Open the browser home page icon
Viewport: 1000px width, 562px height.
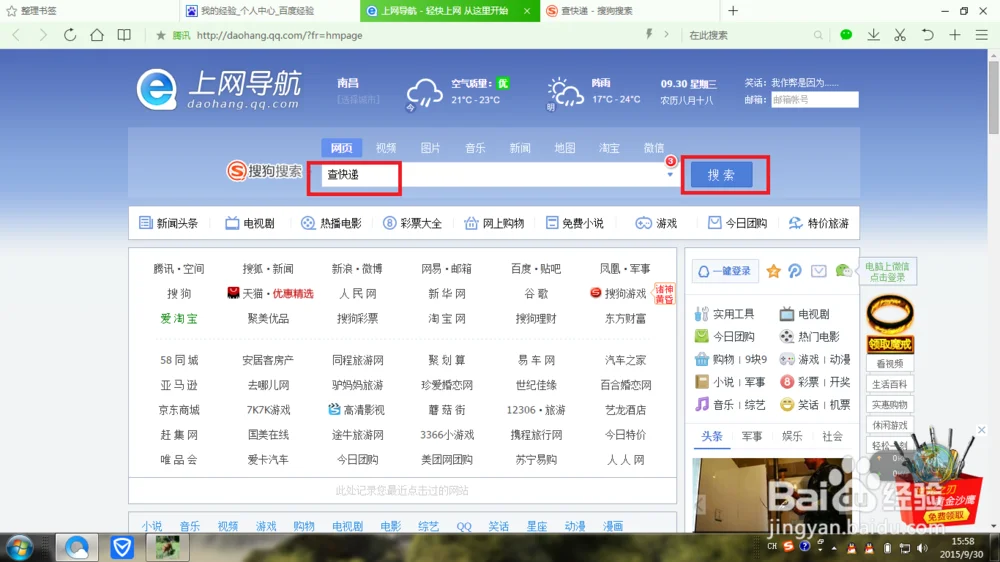pyautogui.click(x=97, y=35)
